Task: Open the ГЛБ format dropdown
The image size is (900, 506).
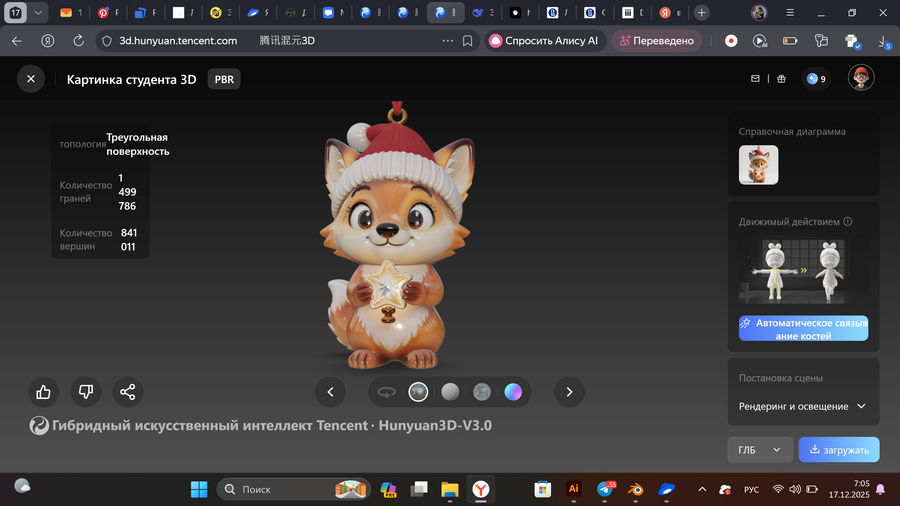Action: point(759,450)
